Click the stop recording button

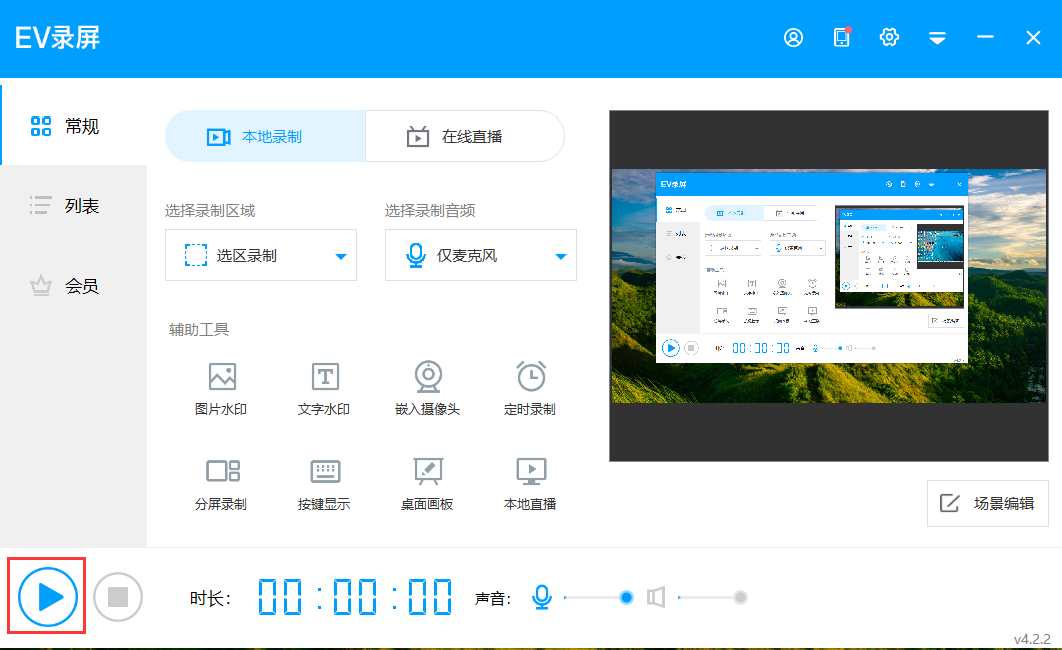coord(118,597)
